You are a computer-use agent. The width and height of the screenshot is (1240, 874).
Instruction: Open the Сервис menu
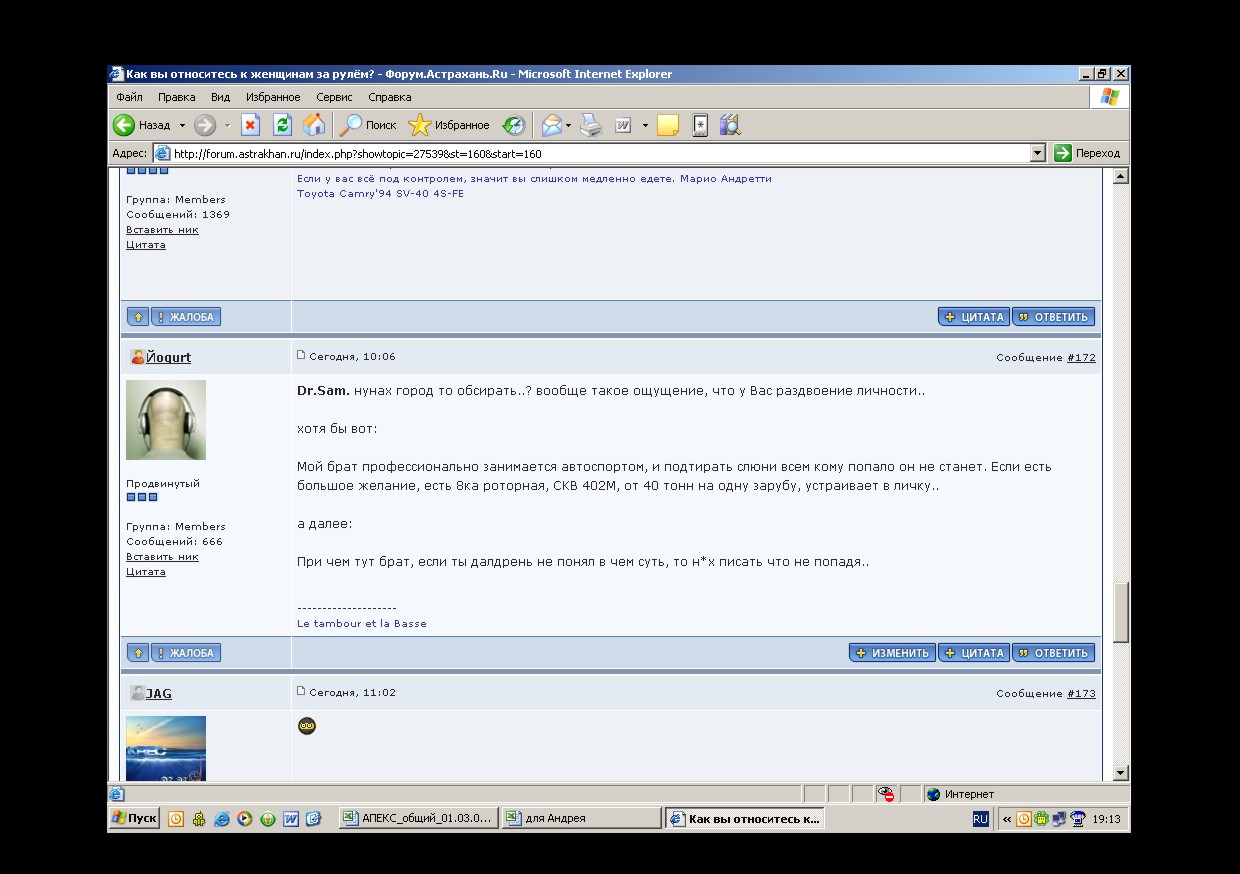pos(334,97)
